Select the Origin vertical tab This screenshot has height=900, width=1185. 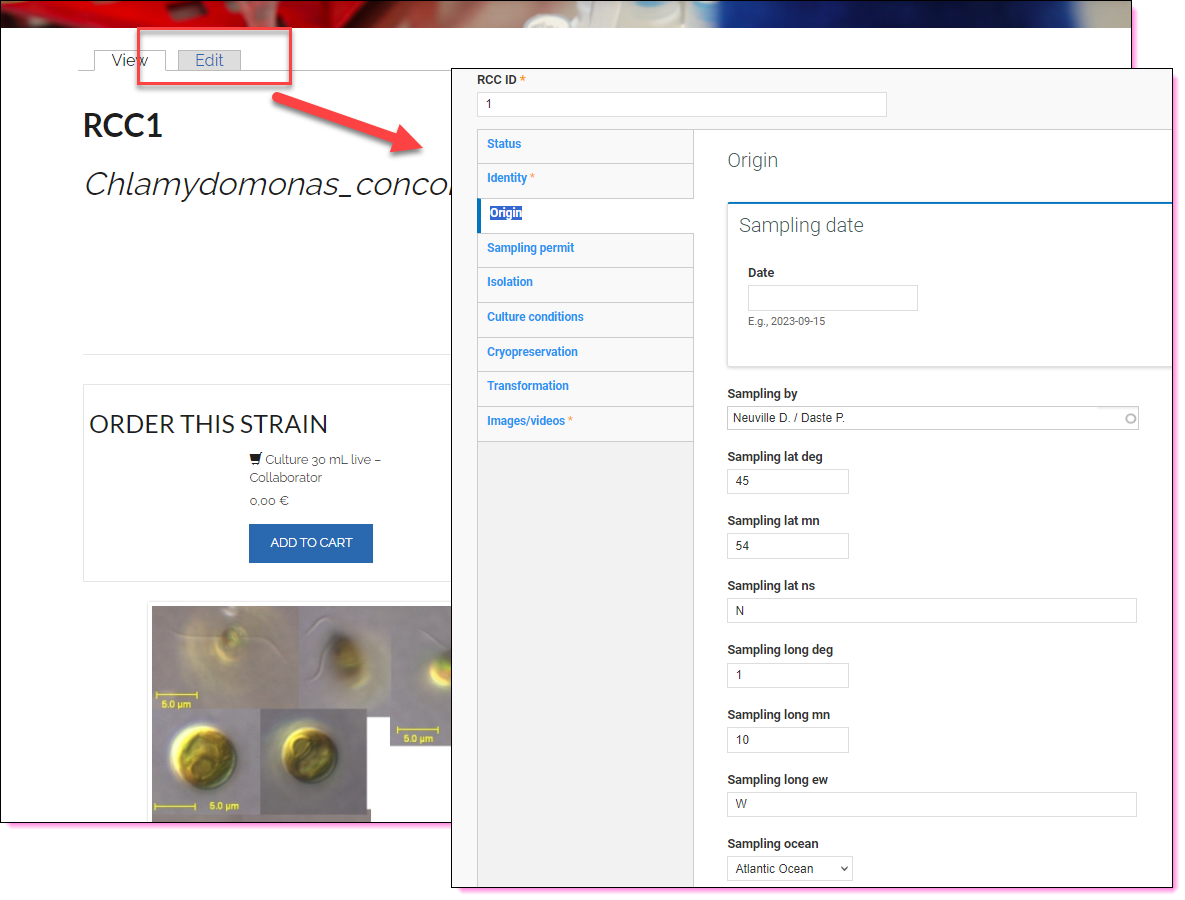(506, 213)
